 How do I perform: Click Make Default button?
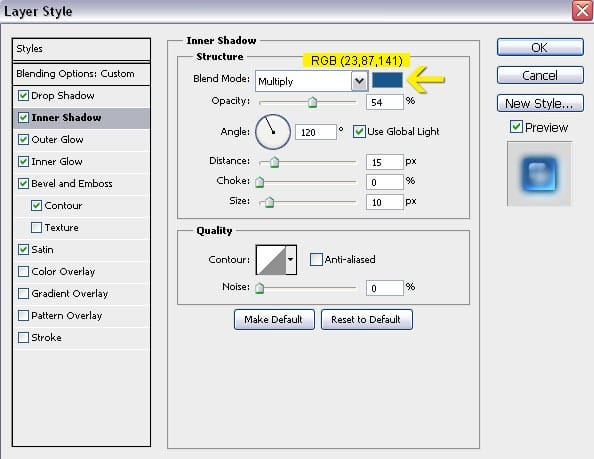pyautogui.click(x=274, y=320)
